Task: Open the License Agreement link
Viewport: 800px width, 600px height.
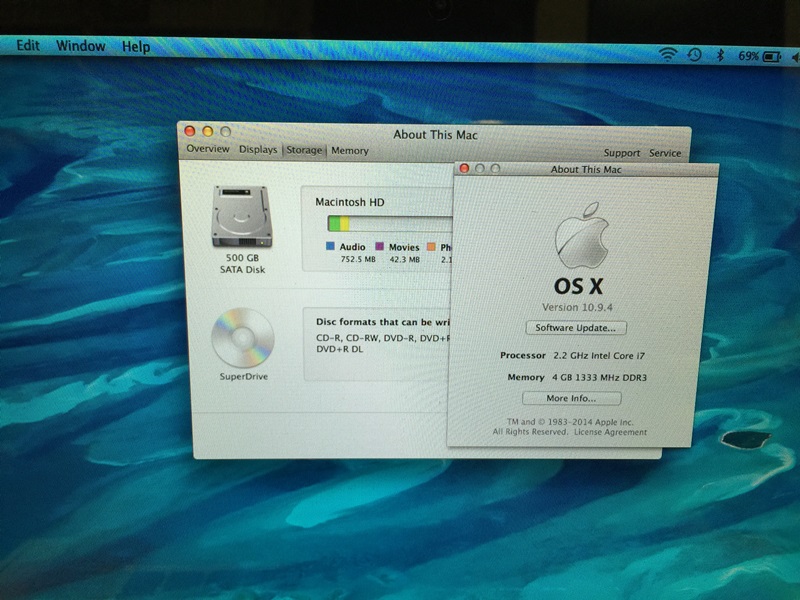Action: click(x=610, y=432)
